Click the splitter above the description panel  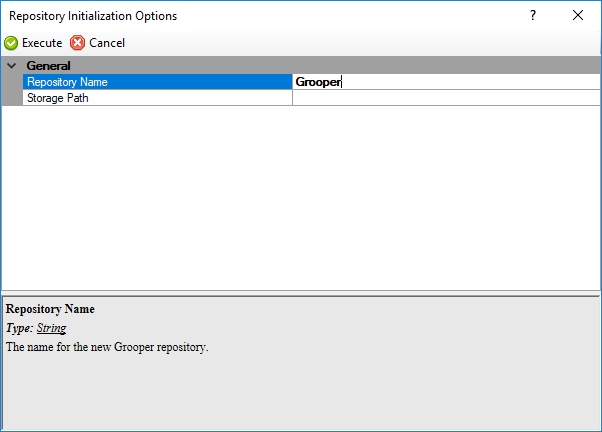point(300,292)
